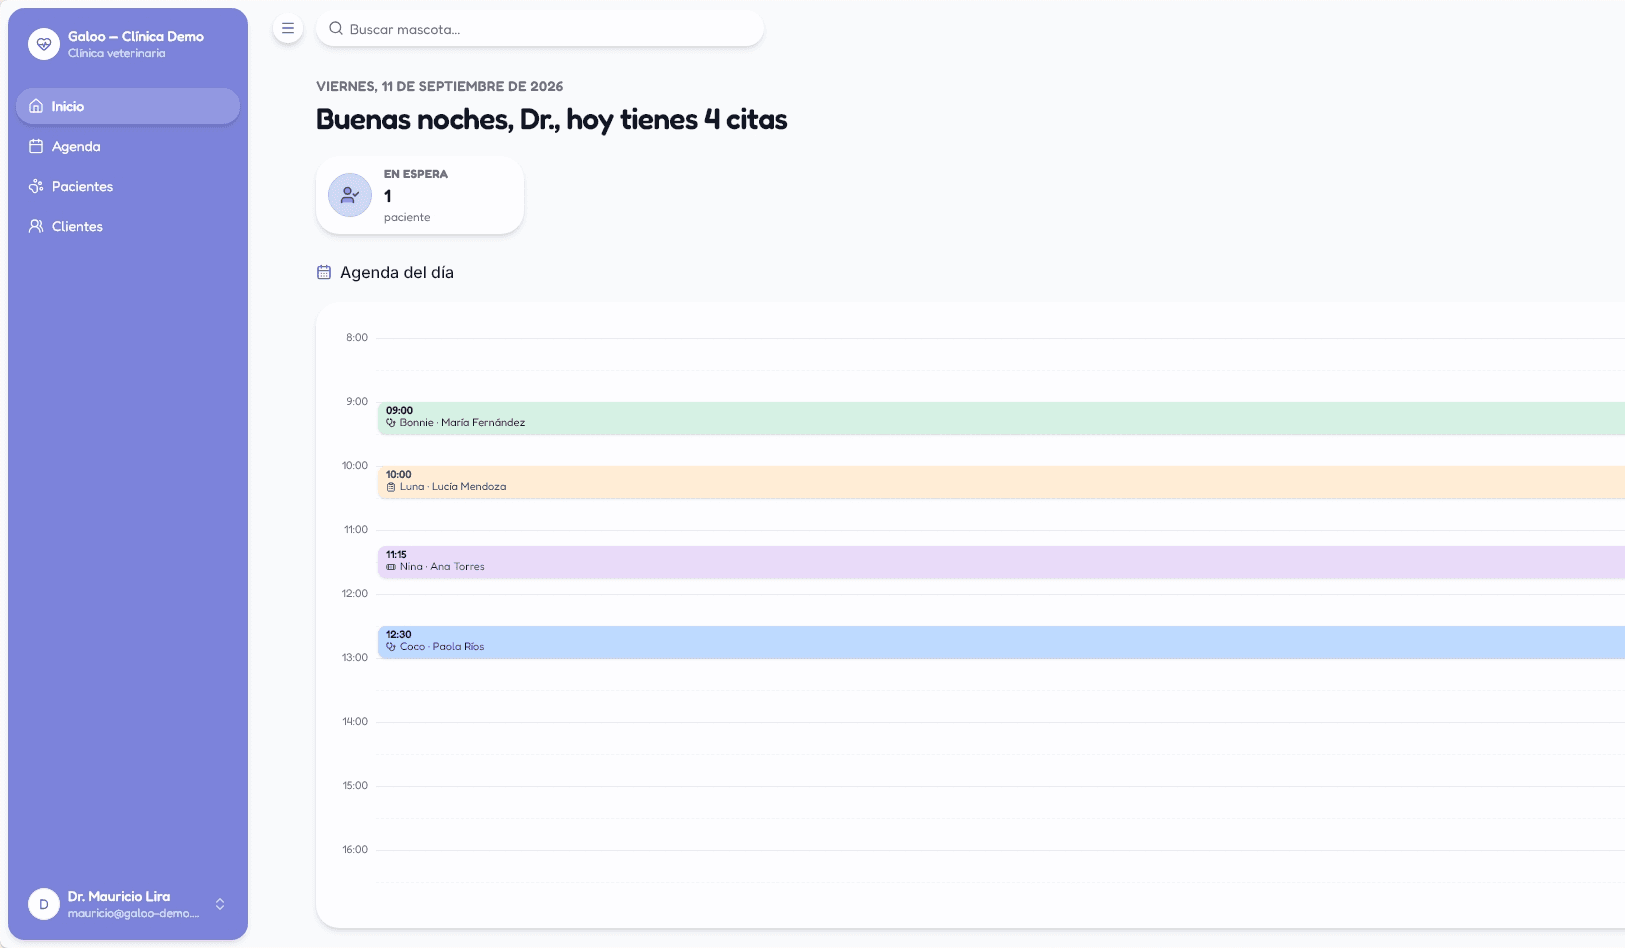Click the mauricio@galoo-demo email text
This screenshot has height=948, width=1625.
pos(133,913)
